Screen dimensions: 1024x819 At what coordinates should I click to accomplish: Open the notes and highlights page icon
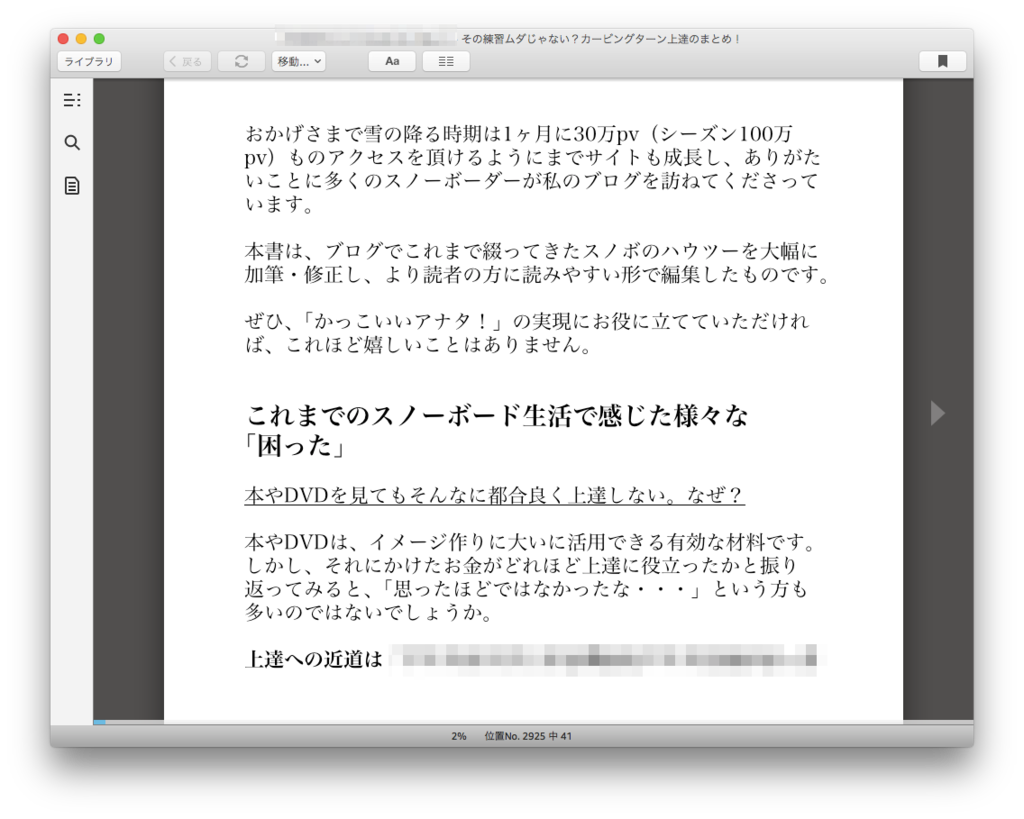coord(72,185)
